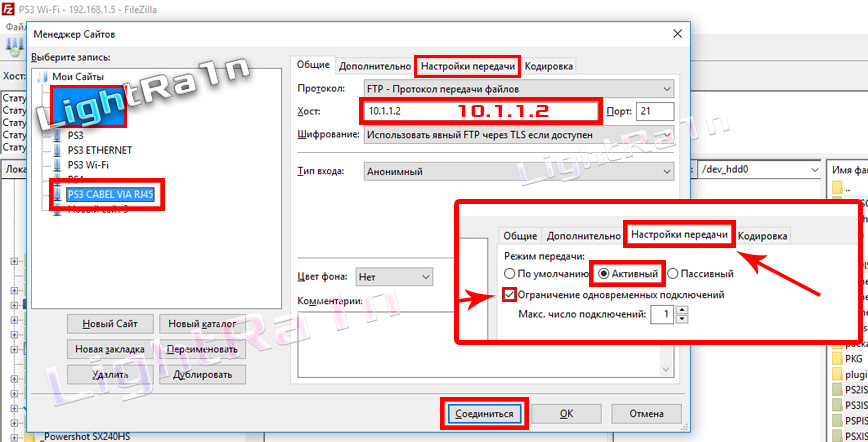Click the server icon beside PS3 ETHERNET

click(57, 150)
